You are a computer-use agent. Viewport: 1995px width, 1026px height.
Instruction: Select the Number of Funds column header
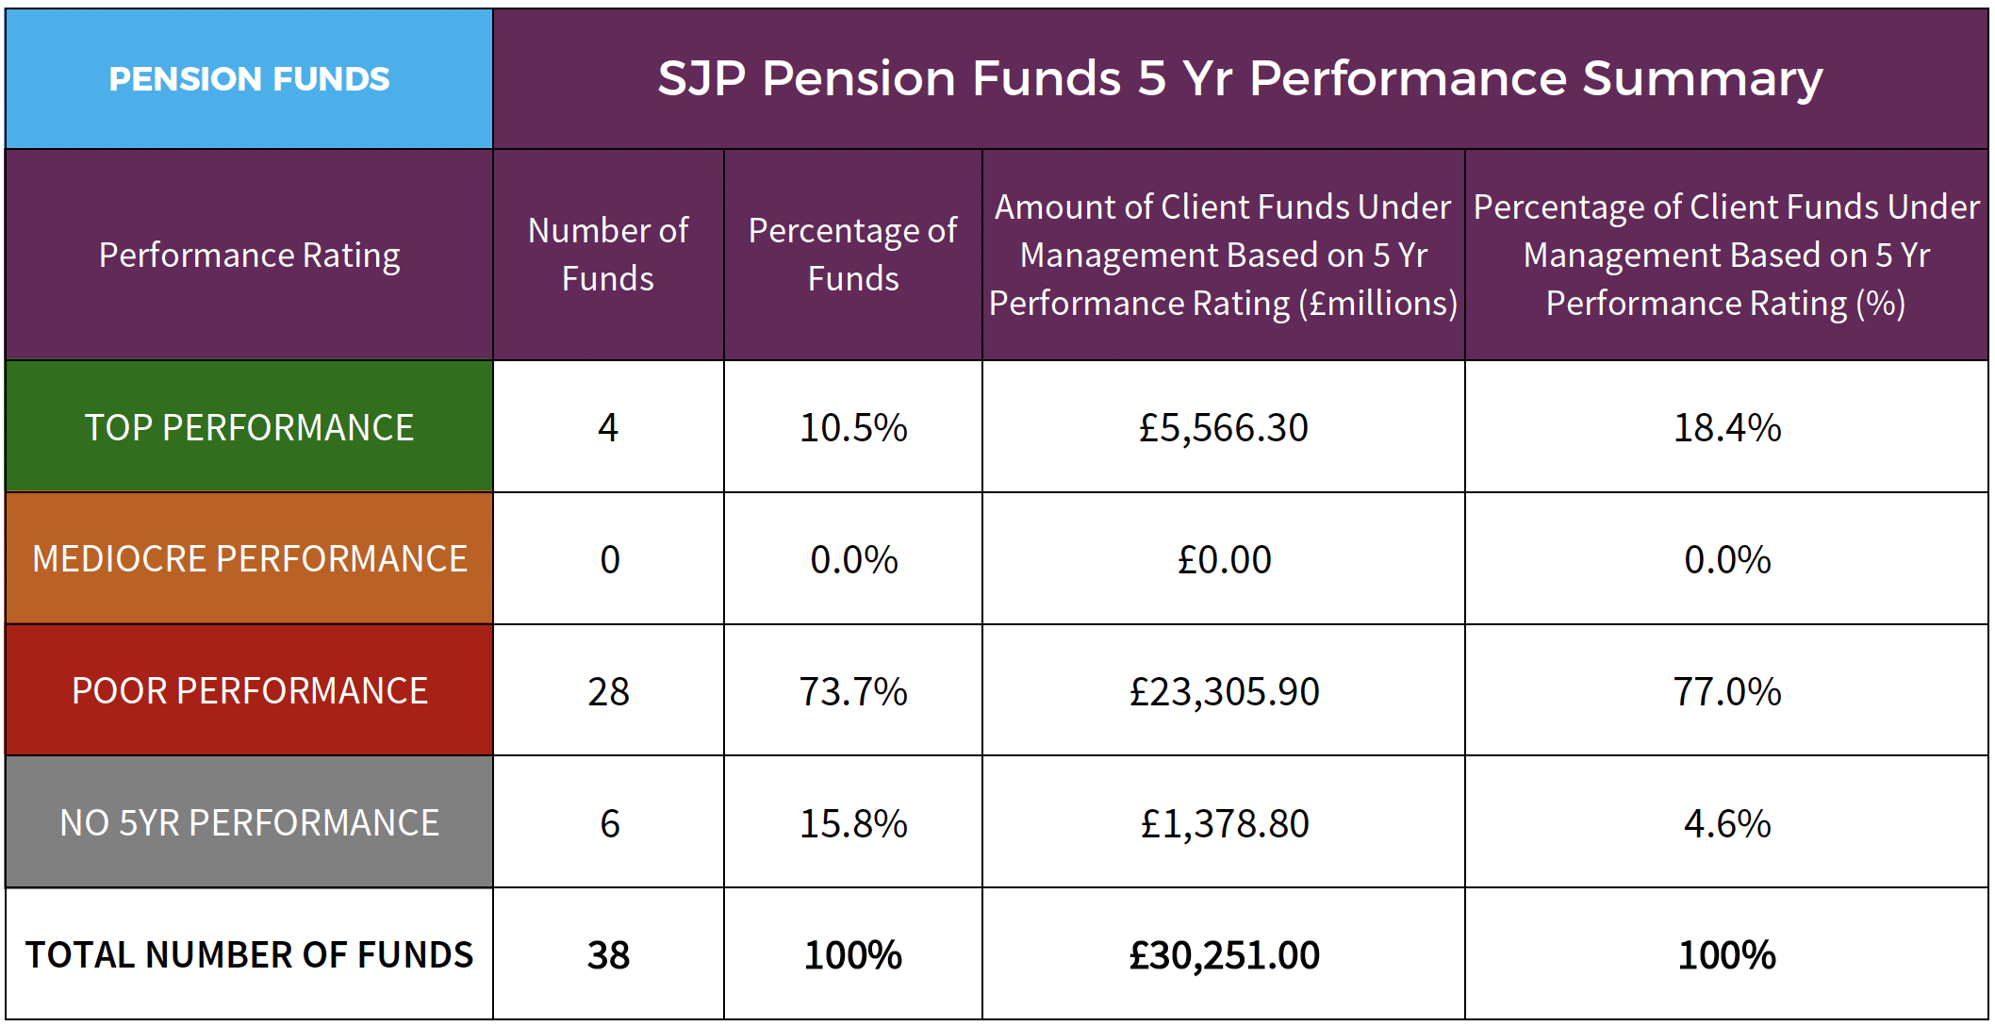coord(608,255)
